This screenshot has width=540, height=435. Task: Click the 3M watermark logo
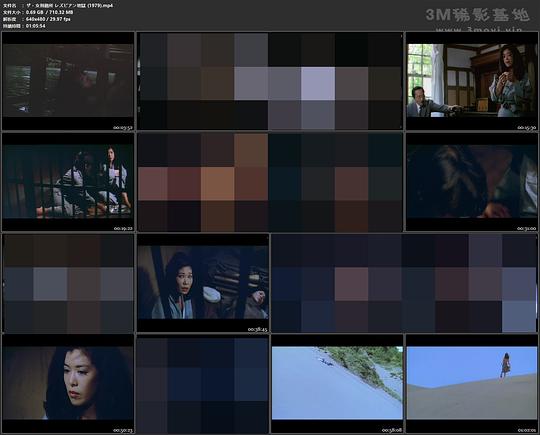(x=477, y=15)
